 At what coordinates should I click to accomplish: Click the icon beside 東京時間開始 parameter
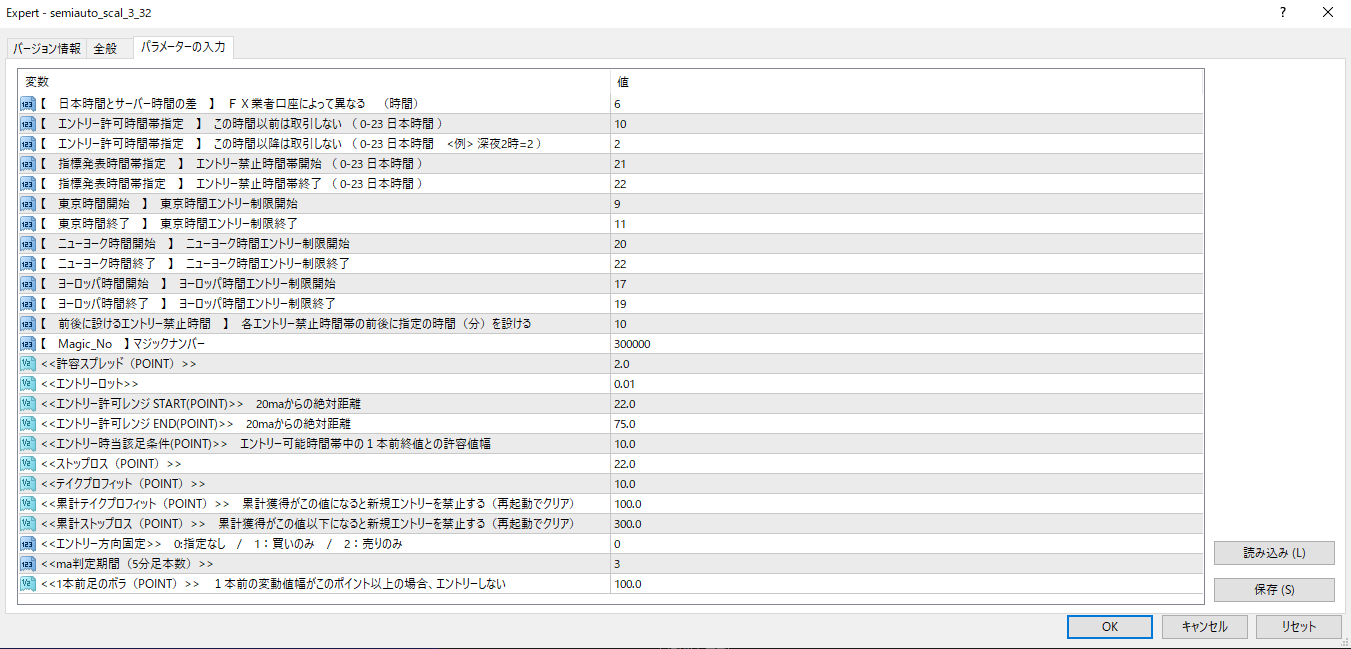27,204
